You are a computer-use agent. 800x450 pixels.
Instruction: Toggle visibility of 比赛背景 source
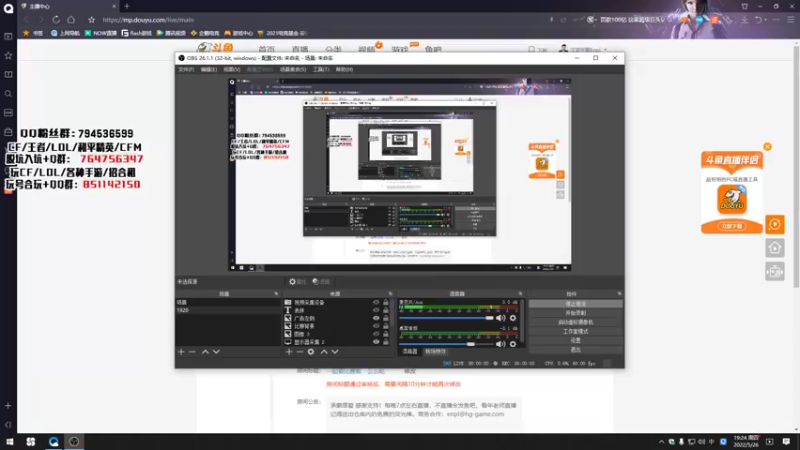pos(376,326)
